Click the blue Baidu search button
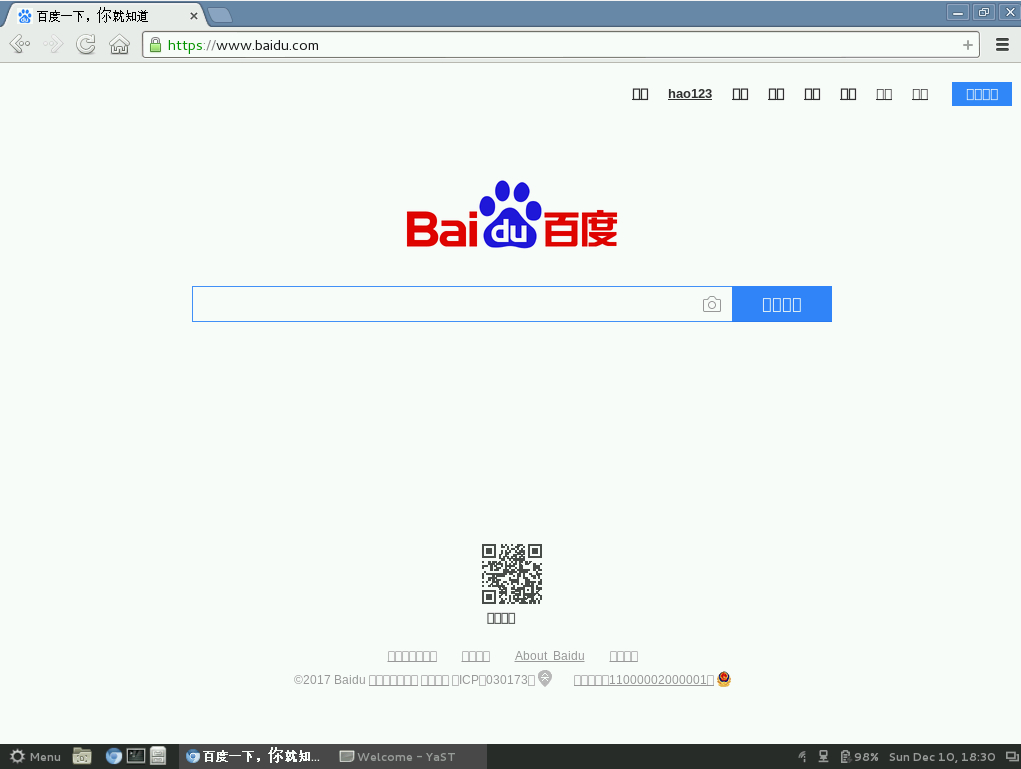The height and width of the screenshot is (769, 1021). click(x=782, y=304)
